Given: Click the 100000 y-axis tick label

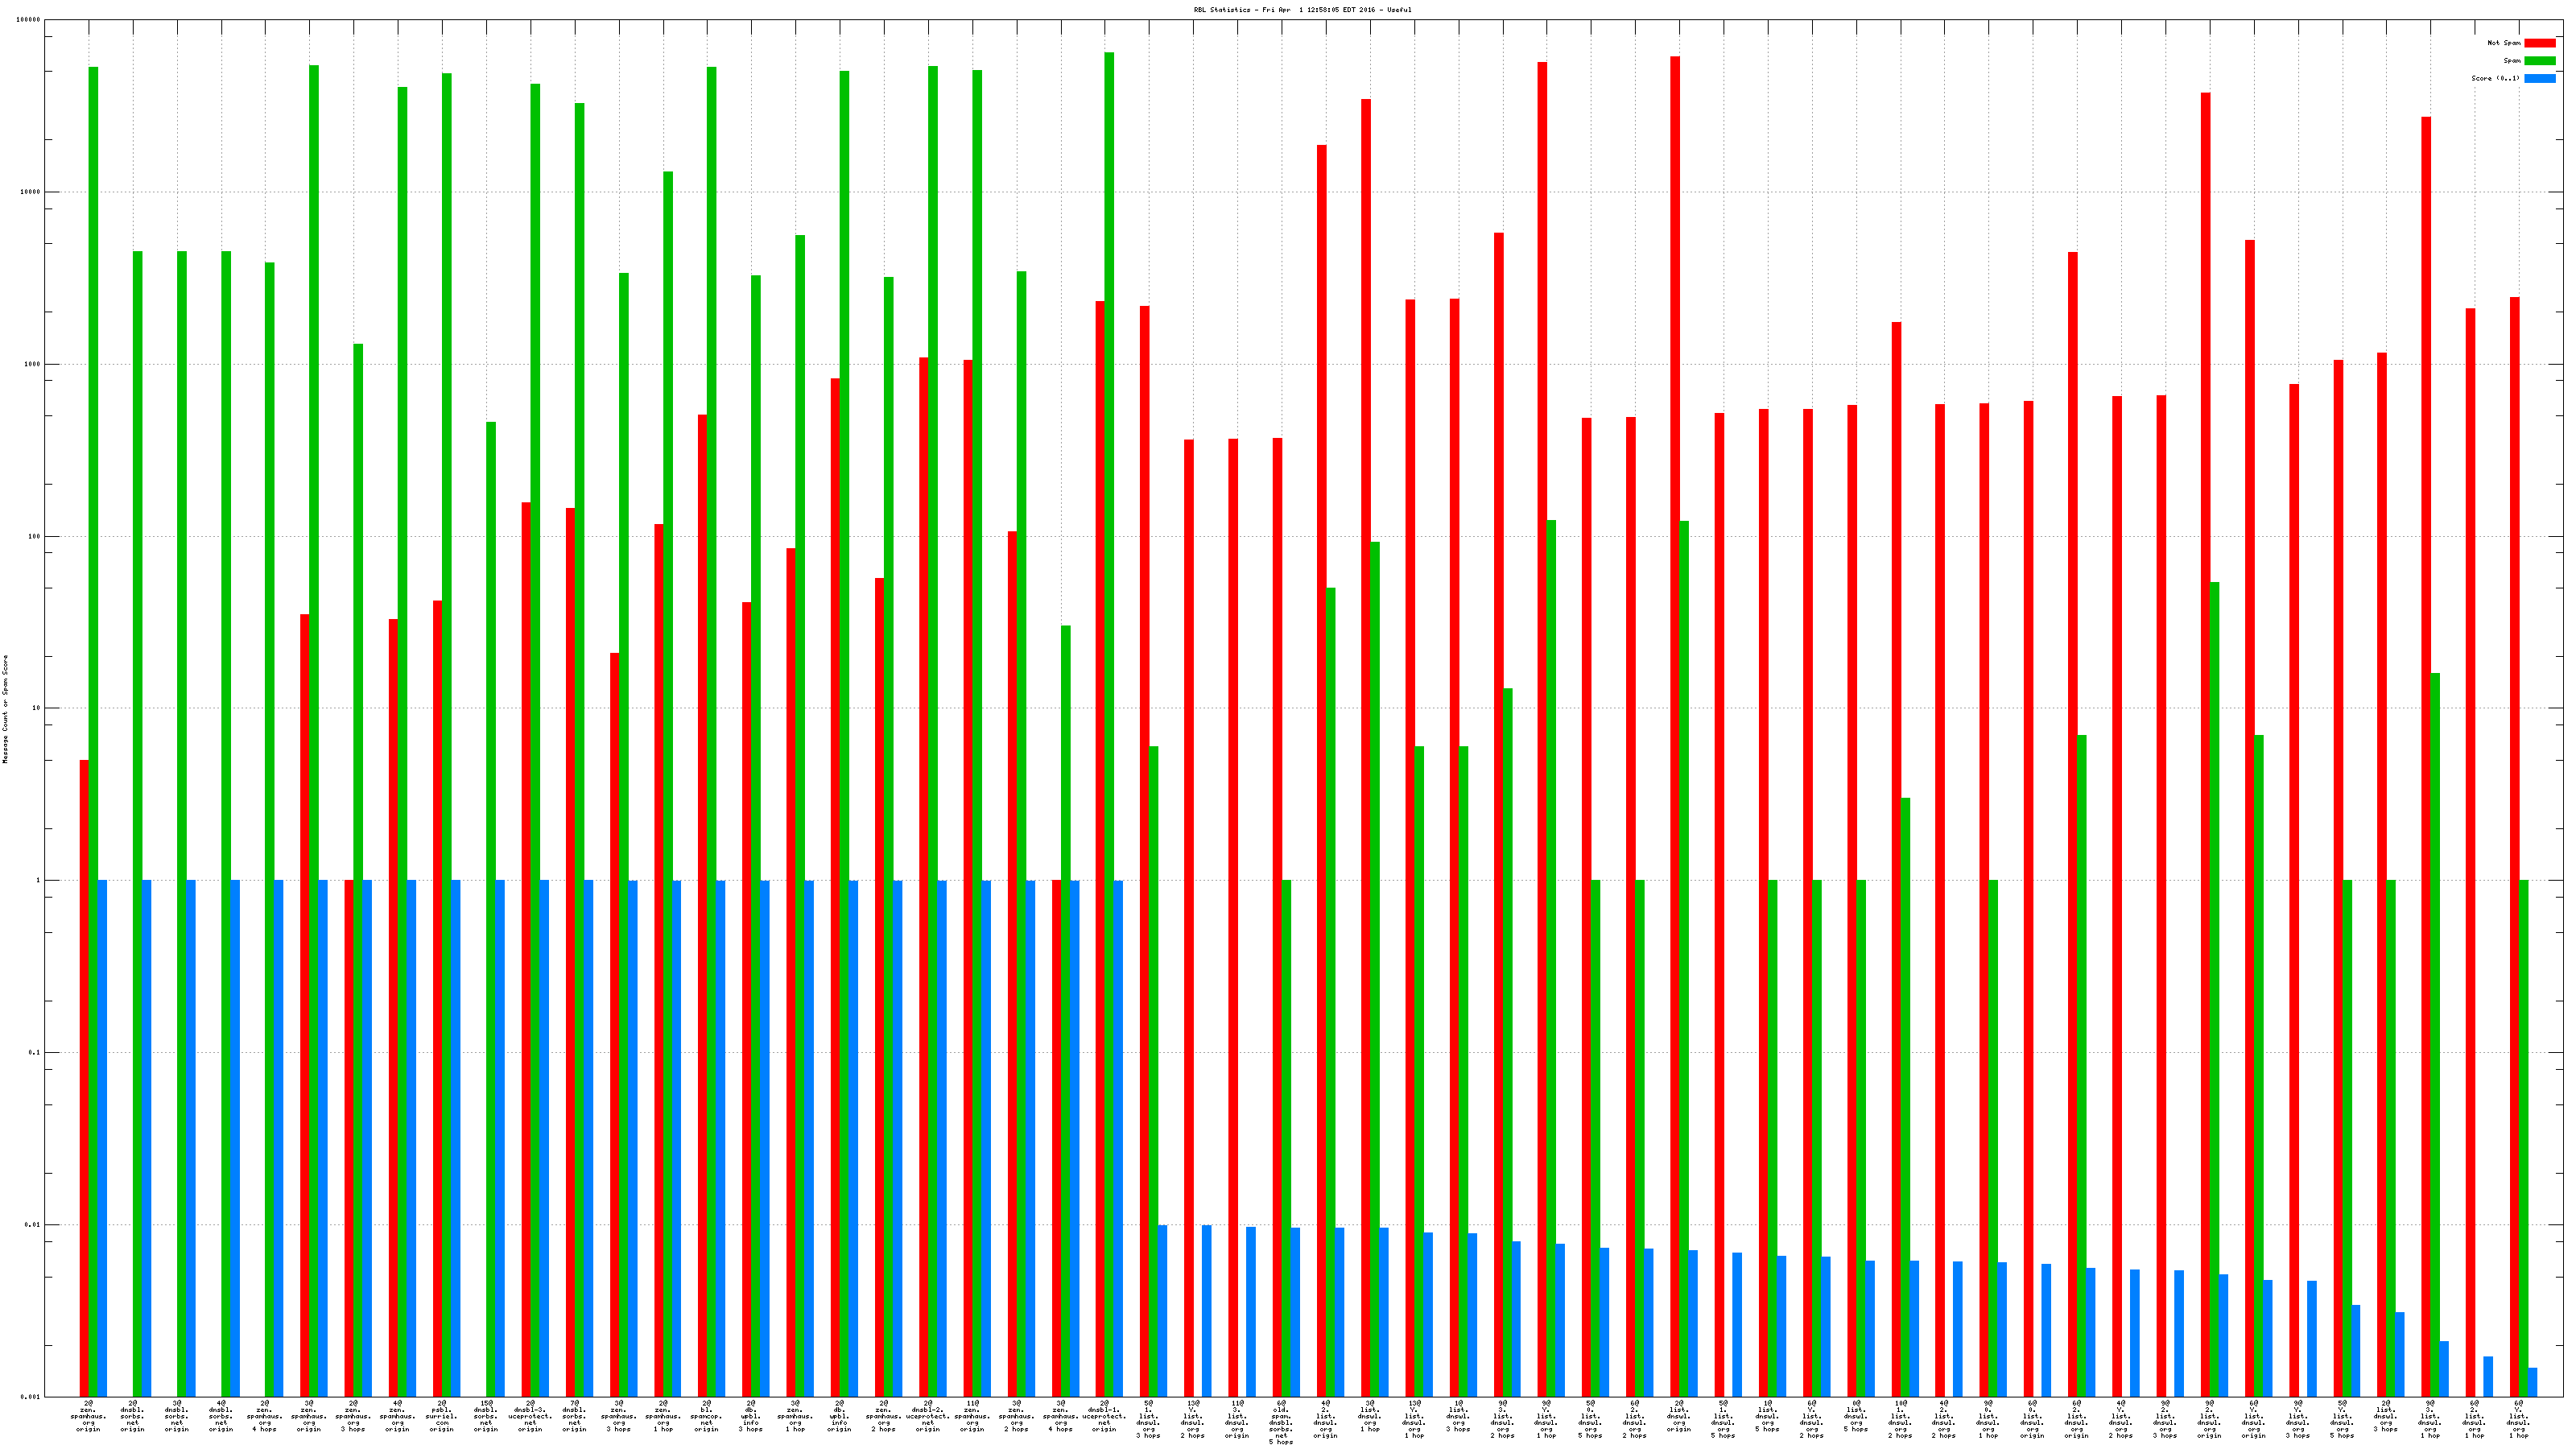Looking at the screenshot, I should click(29, 20).
